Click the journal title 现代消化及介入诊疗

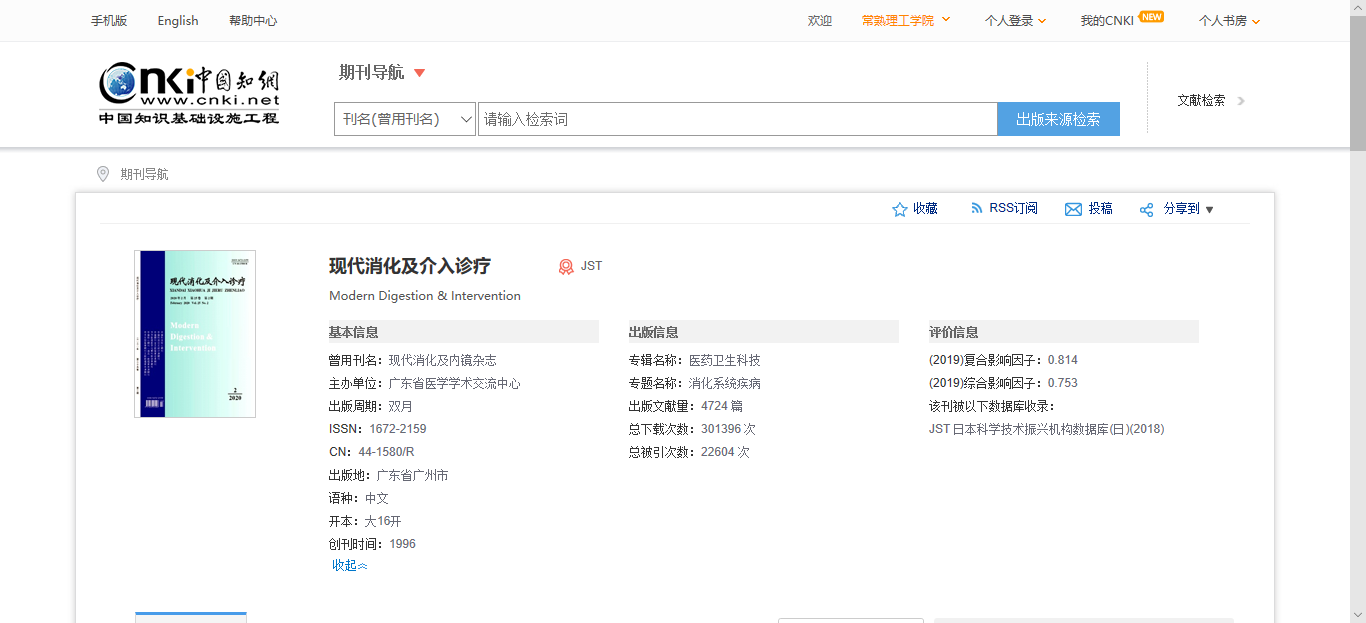tap(410, 266)
